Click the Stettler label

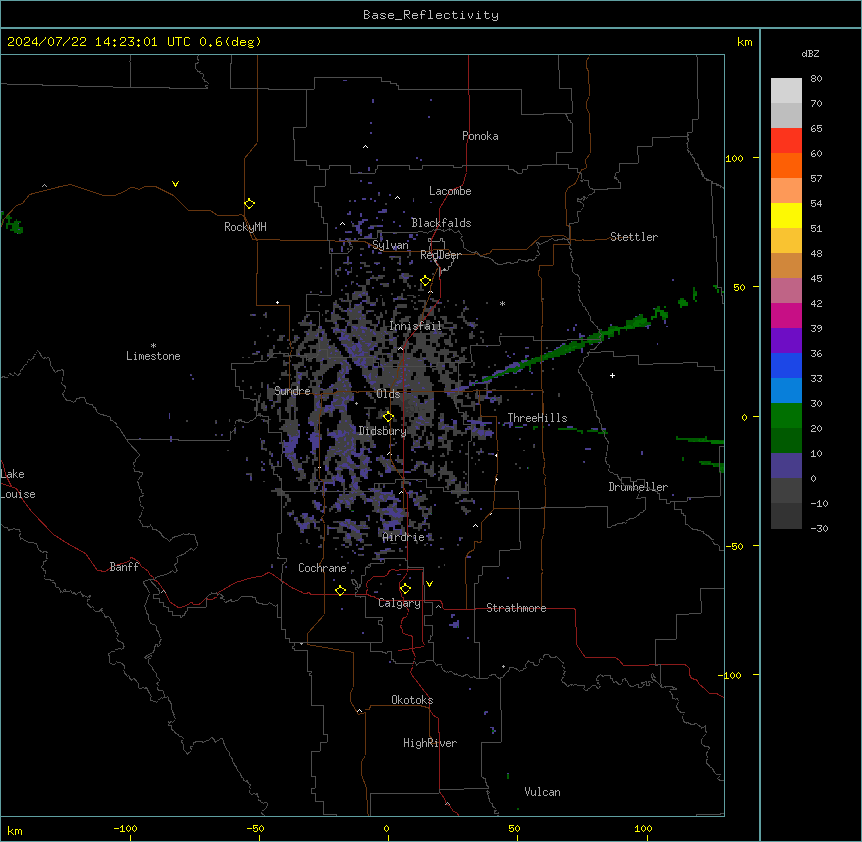click(634, 237)
